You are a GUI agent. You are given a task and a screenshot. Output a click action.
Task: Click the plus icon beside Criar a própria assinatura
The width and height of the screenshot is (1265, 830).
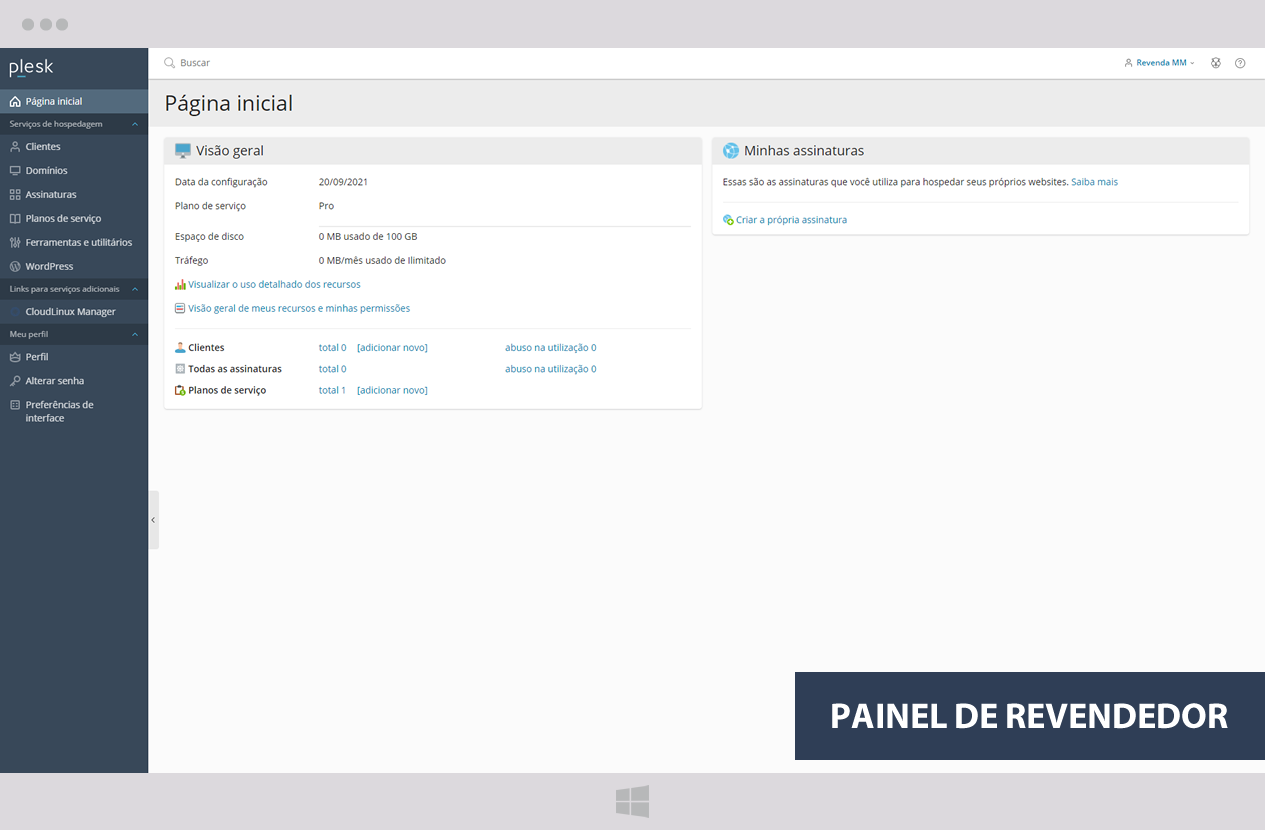pos(728,220)
